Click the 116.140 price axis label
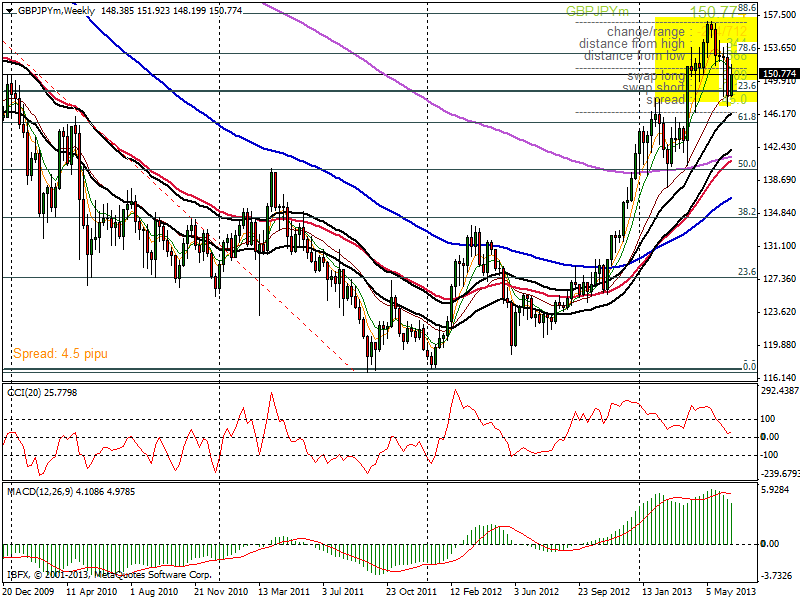Viewport: 800px width, 600px height. pyautogui.click(x=779, y=378)
